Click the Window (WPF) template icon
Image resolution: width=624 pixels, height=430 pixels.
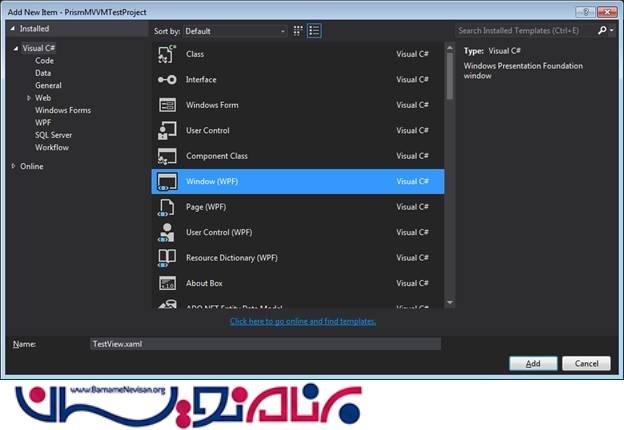click(x=167, y=181)
